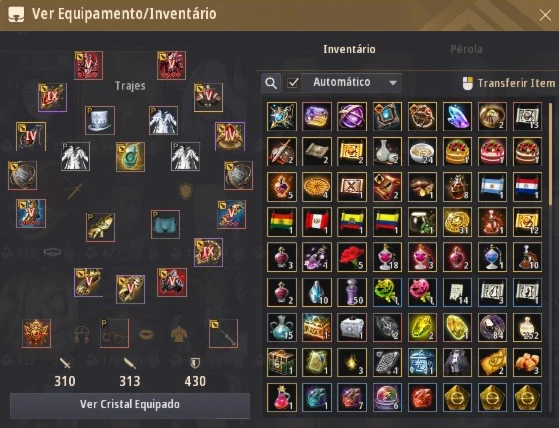Select the white top hat costume slot
The height and width of the screenshot is (428, 559).
100,120
